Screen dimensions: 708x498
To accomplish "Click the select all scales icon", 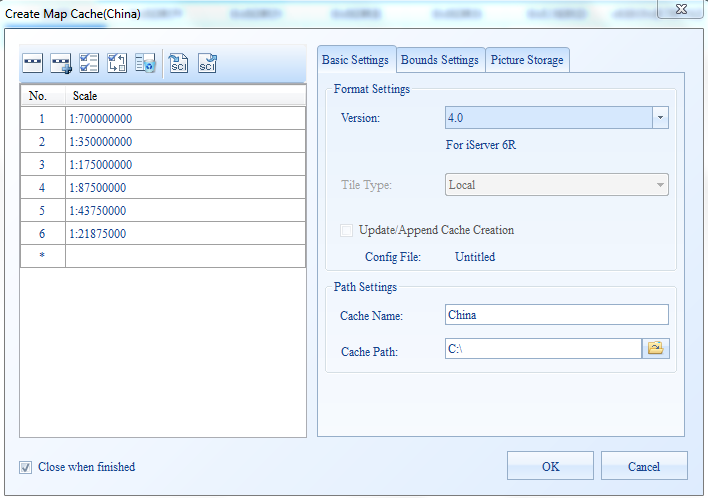I will pos(89,66).
